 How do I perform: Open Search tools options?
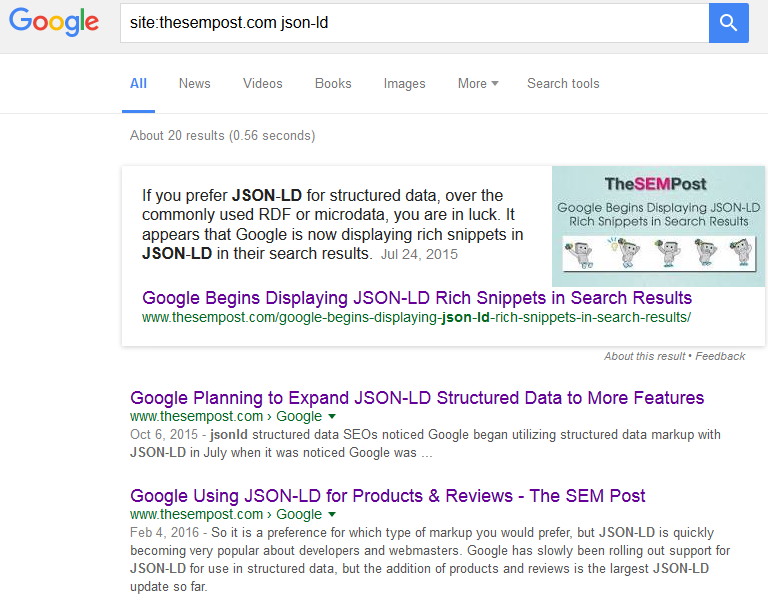click(563, 84)
